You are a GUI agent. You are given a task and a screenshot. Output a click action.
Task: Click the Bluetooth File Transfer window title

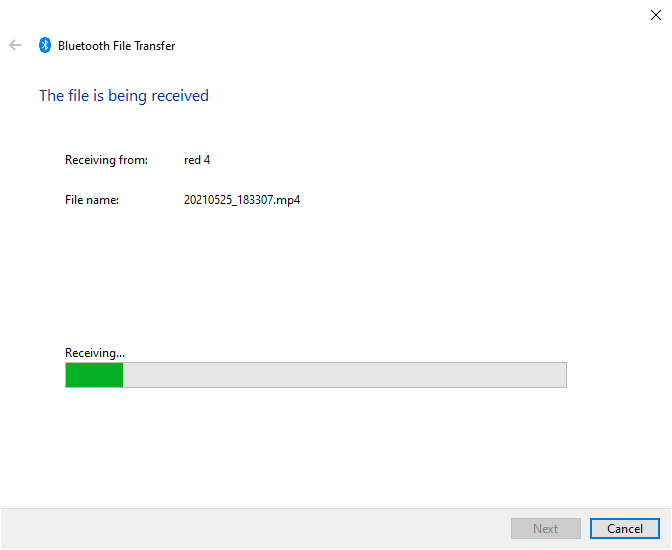tap(117, 45)
